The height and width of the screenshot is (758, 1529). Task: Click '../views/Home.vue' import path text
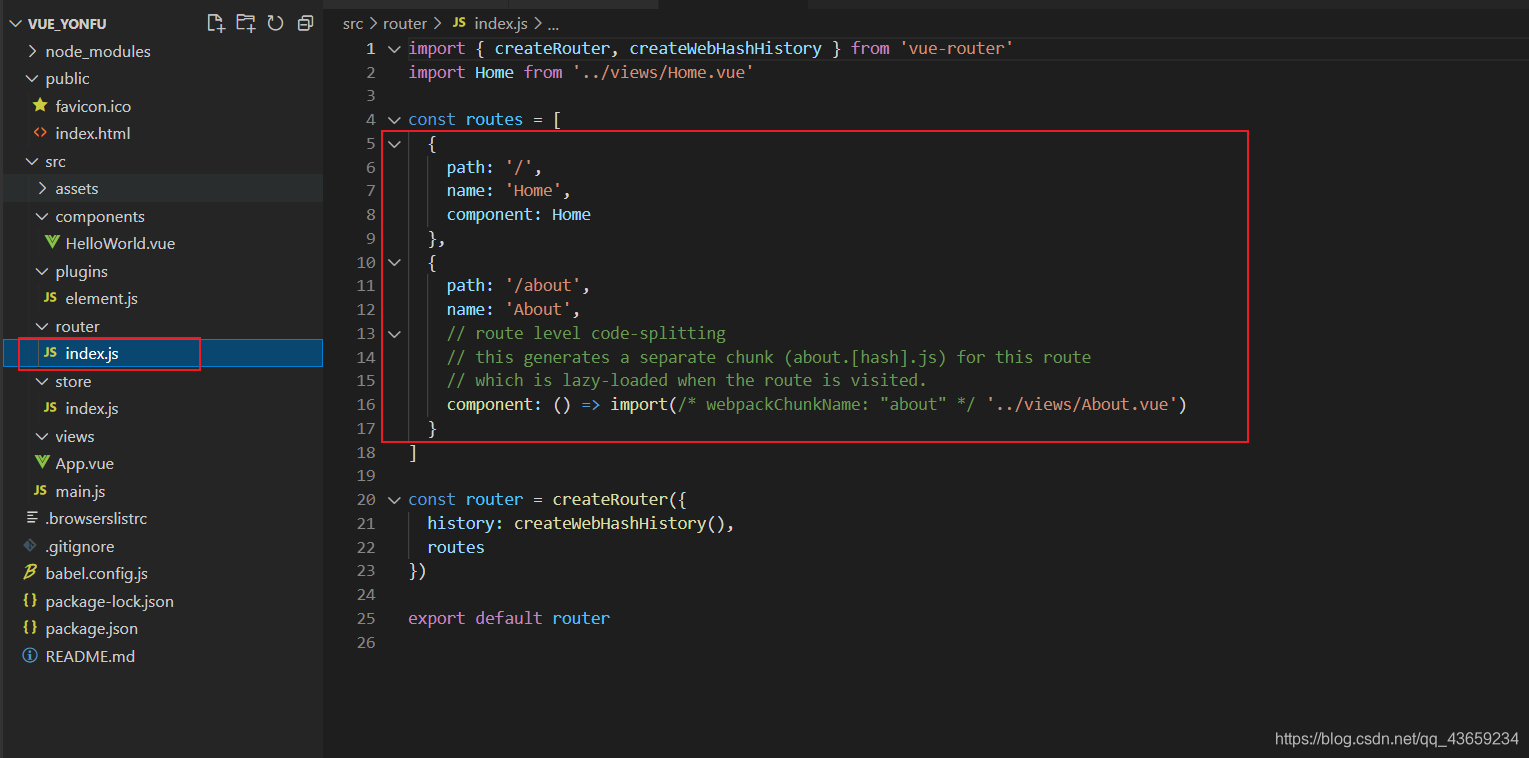click(662, 72)
